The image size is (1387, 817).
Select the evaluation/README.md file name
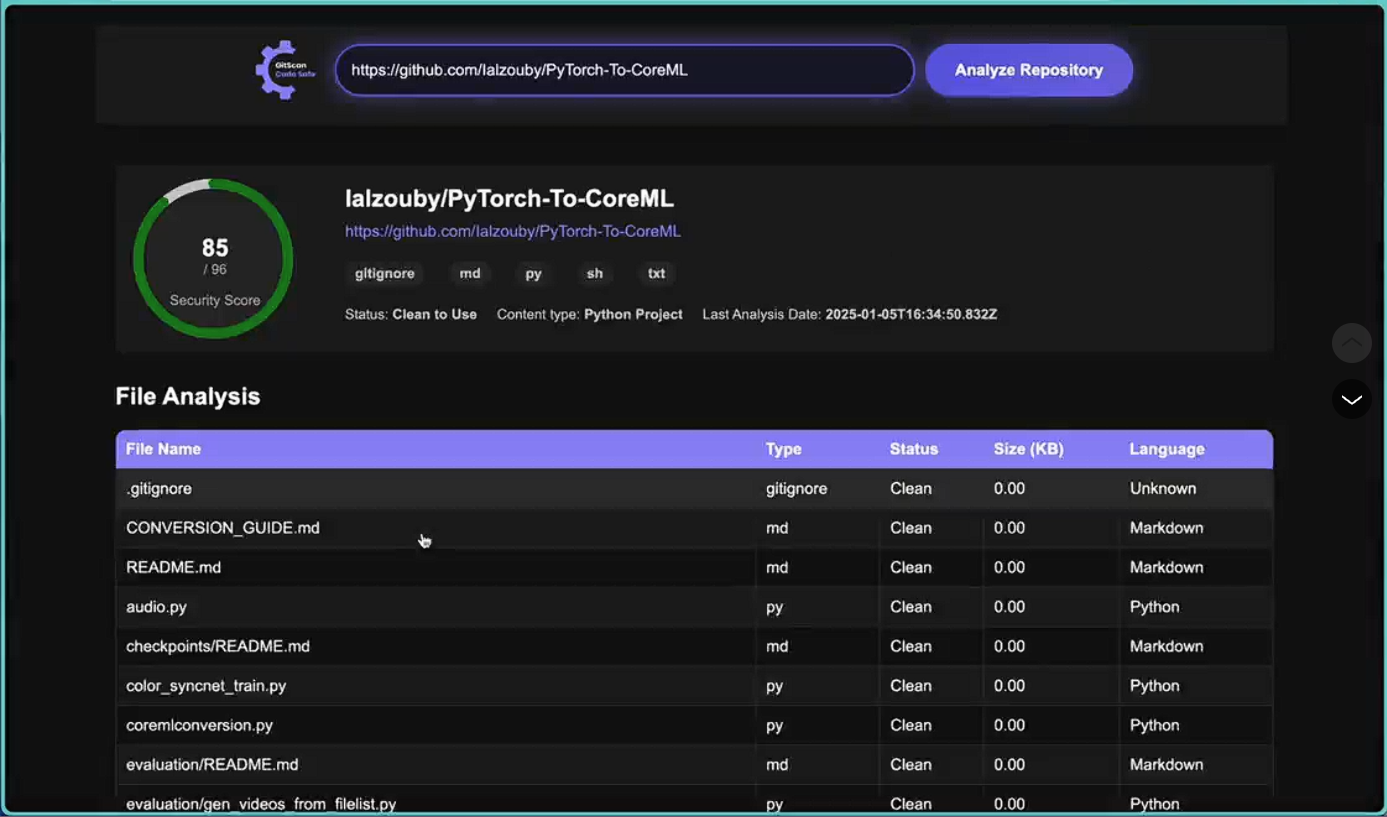(x=212, y=765)
